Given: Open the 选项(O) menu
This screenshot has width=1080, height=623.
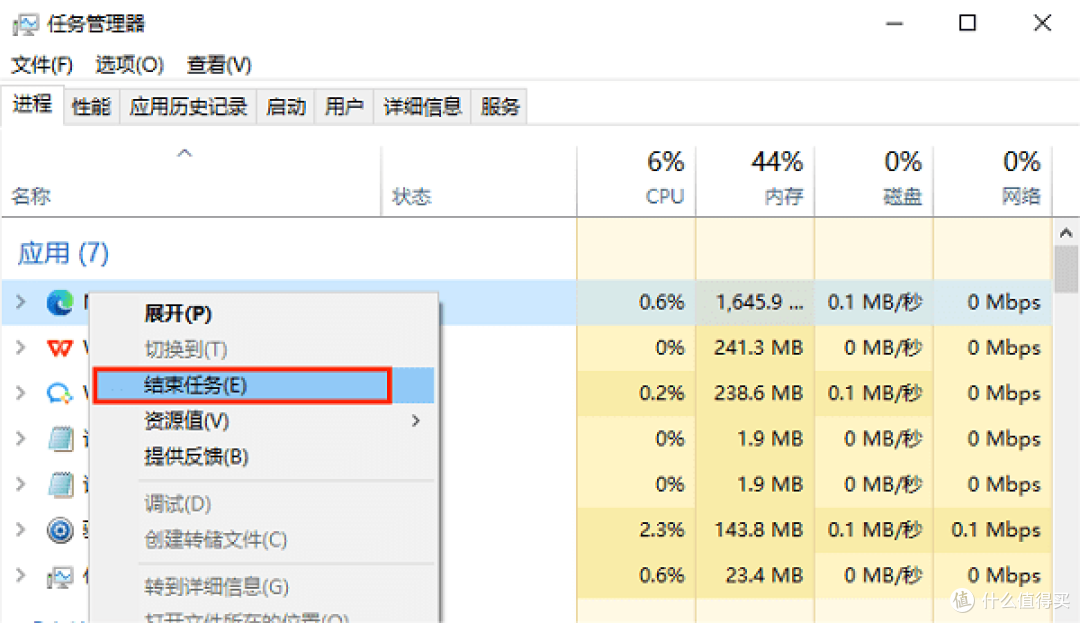Looking at the screenshot, I should click(x=129, y=65).
